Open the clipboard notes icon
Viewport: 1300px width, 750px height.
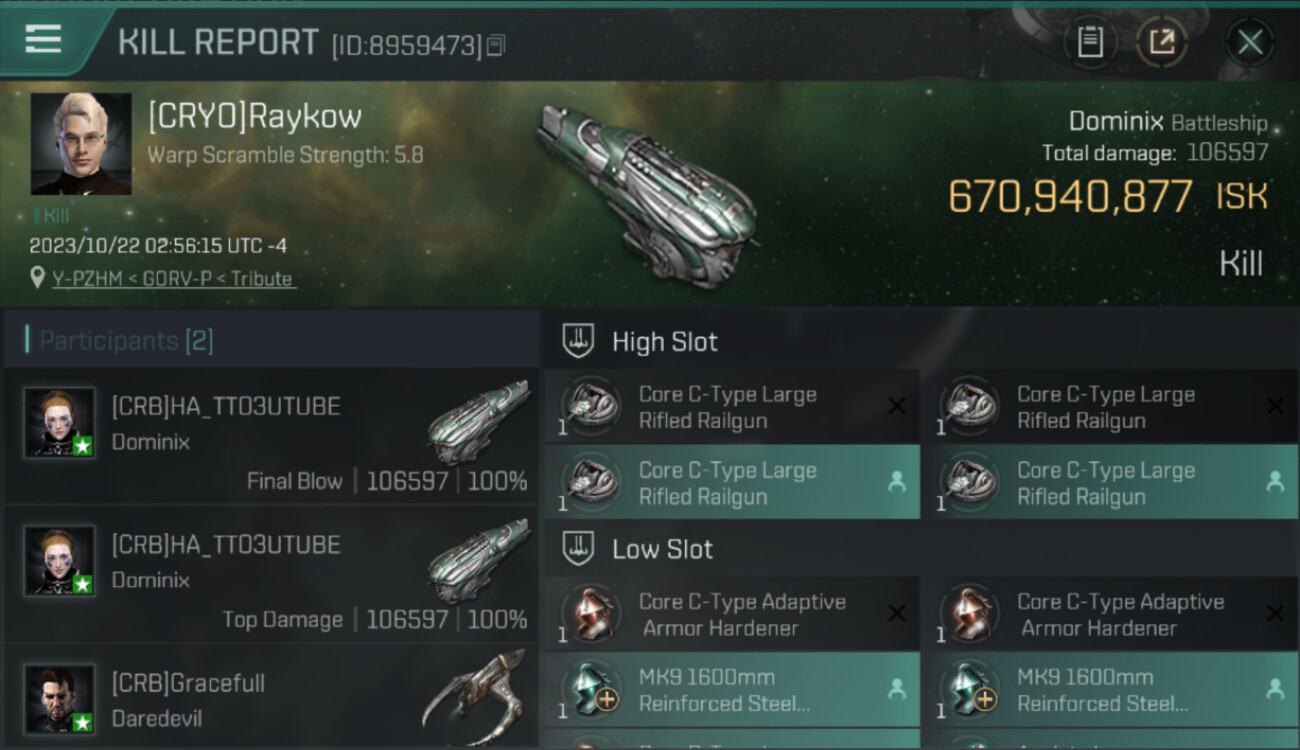(1090, 42)
